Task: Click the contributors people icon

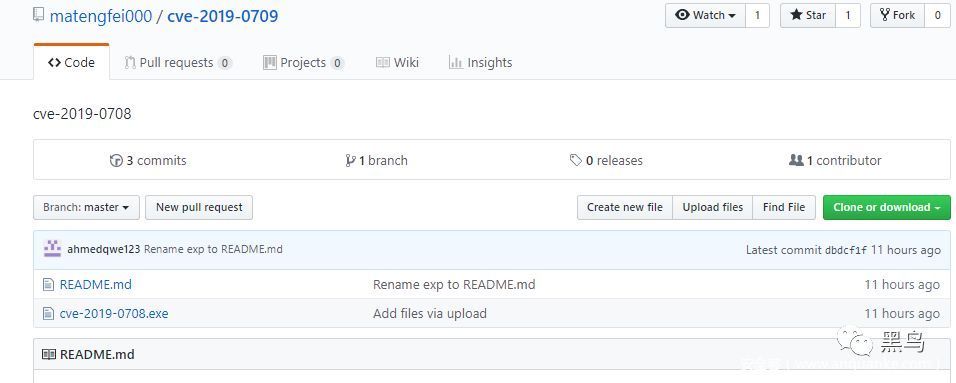Action: (x=796, y=160)
